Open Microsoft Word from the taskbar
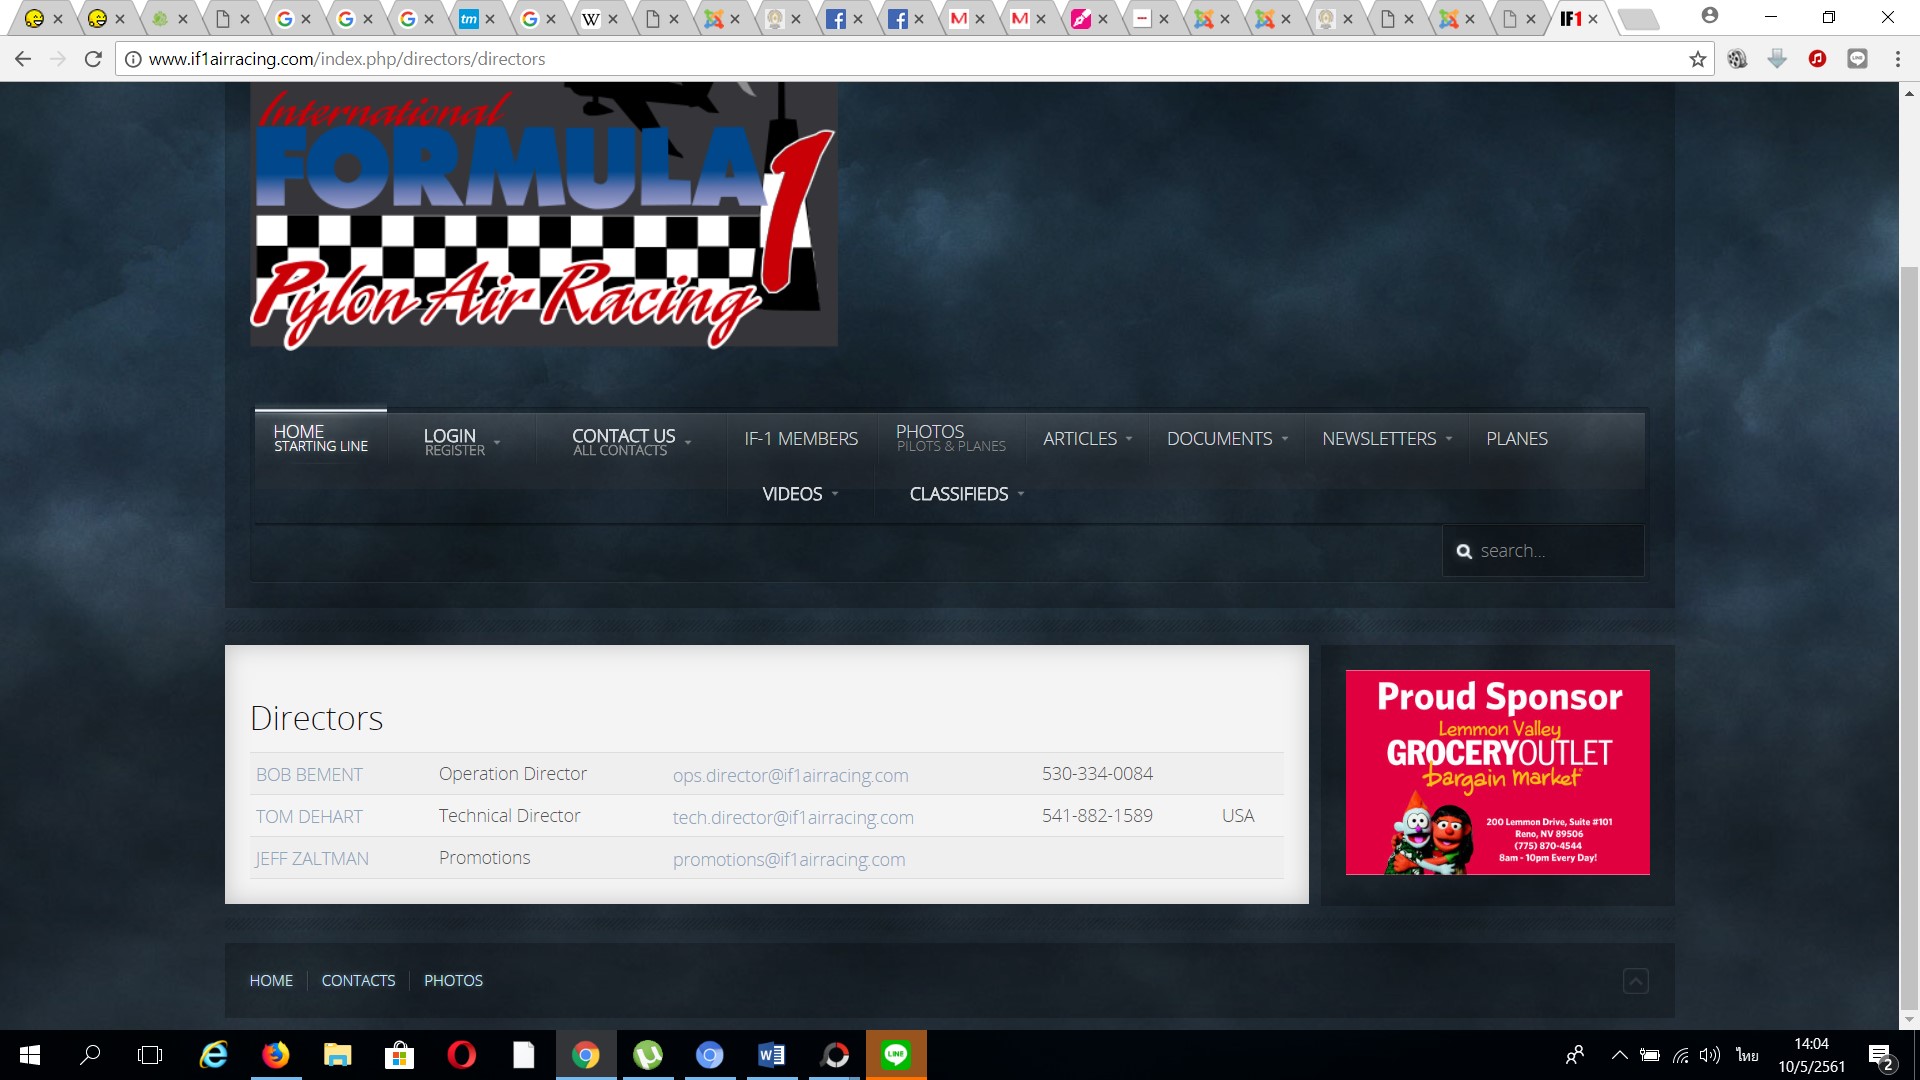1920x1080 pixels. click(772, 1055)
